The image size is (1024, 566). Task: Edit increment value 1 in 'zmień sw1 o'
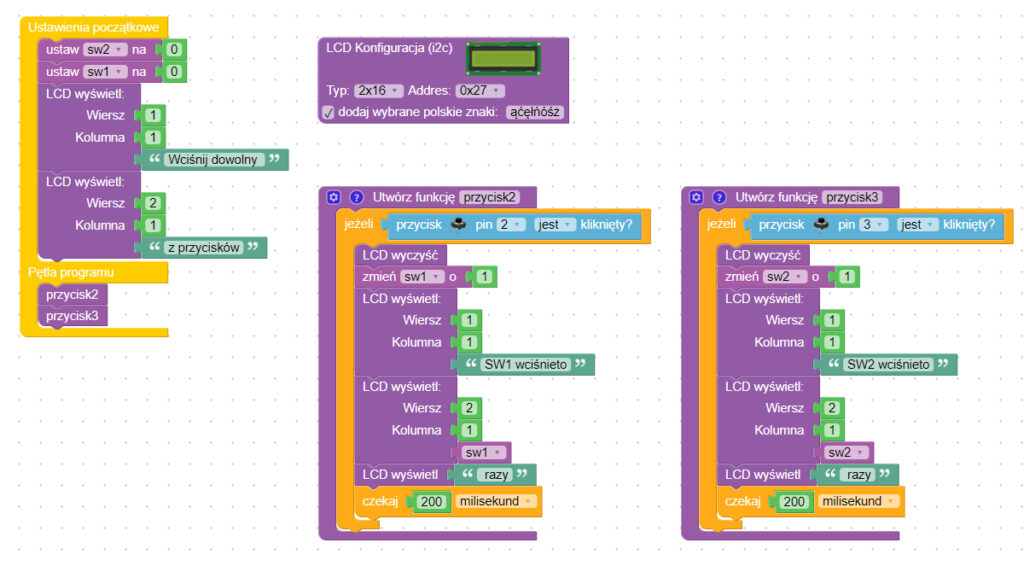click(484, 277)
